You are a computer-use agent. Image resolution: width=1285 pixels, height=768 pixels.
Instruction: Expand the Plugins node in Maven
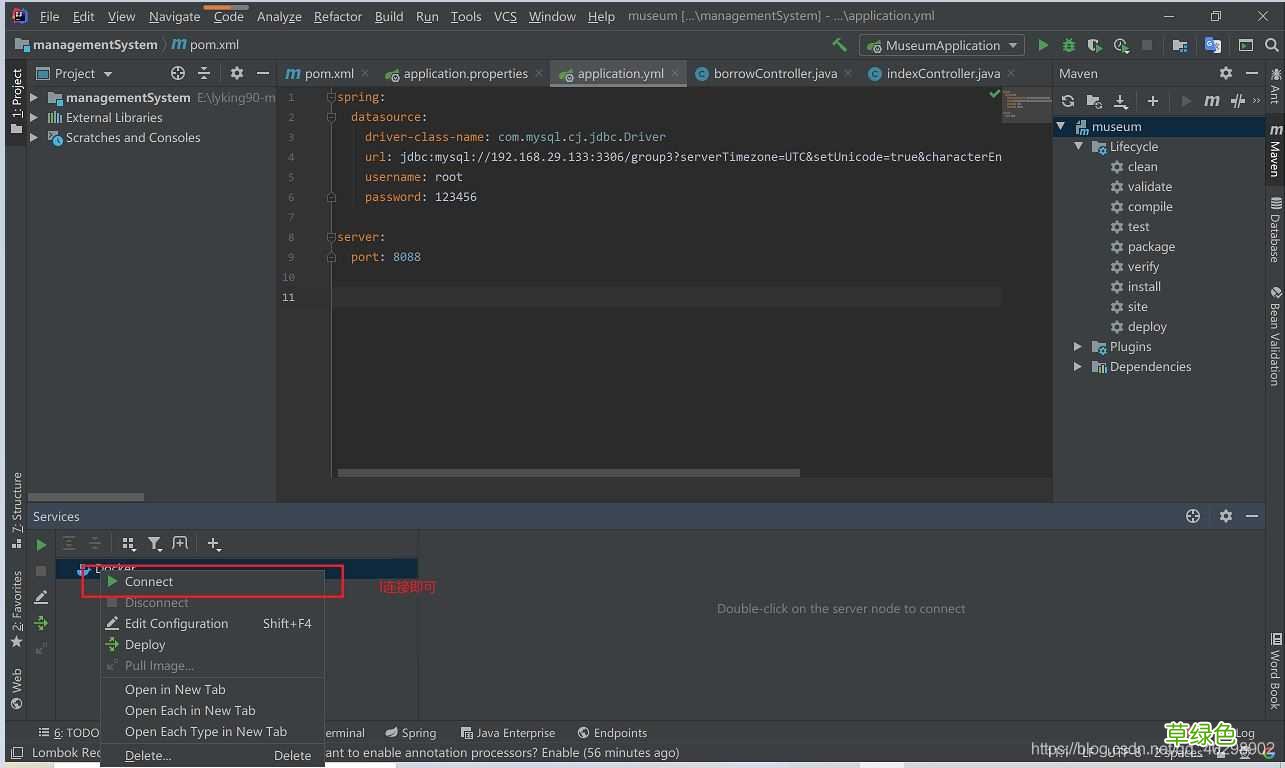(x=1078, y=346)
